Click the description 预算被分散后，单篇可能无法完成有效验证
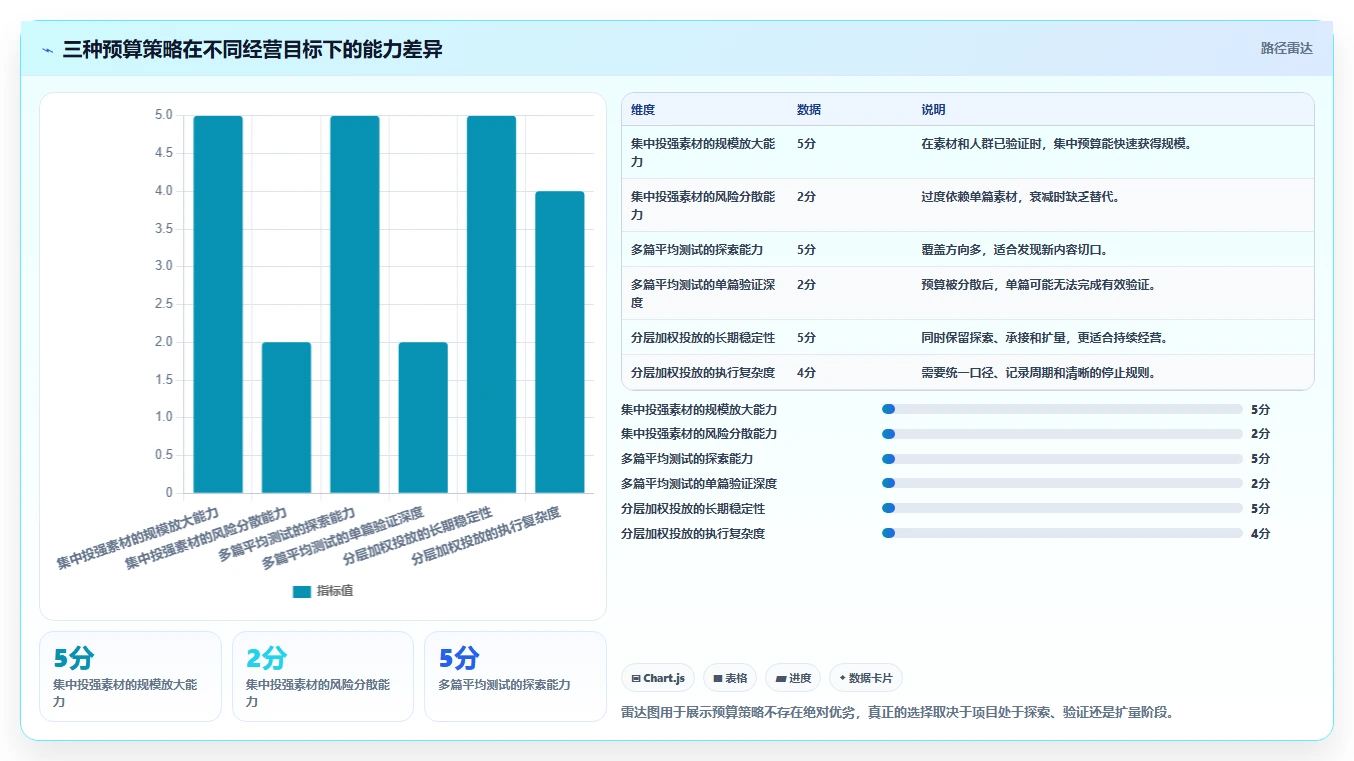 pos(1038,285)
